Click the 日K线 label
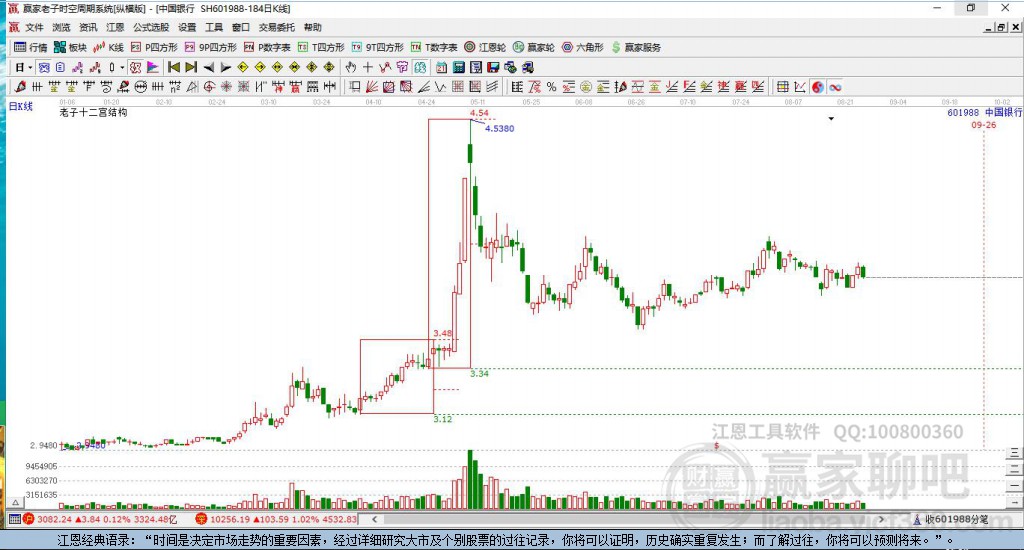This screenshot has width=1024, height=550. pyautogui.click(x=20, y=106)
